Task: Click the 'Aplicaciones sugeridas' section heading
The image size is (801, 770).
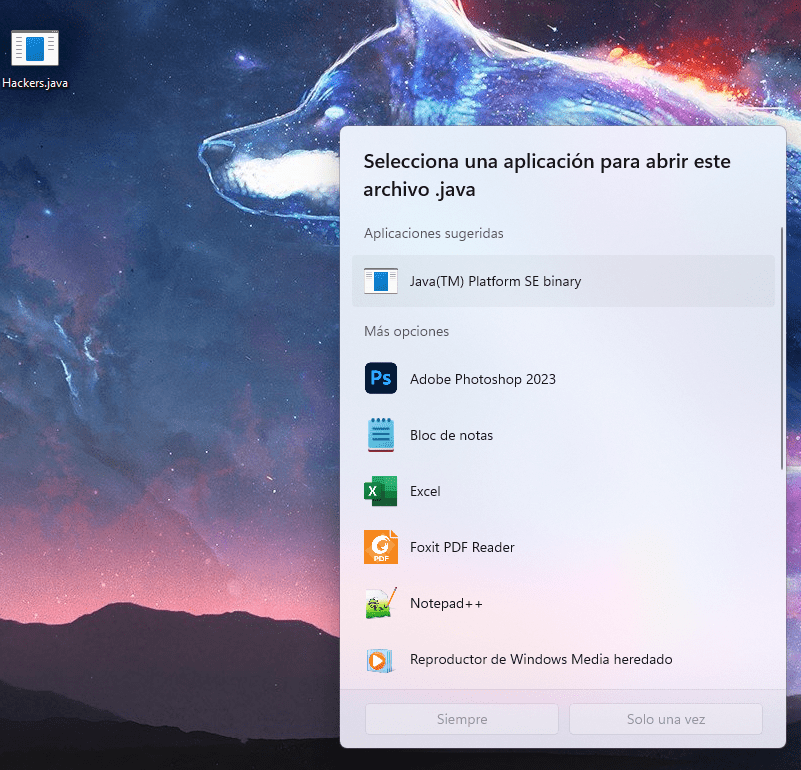Action: [434, 233]
